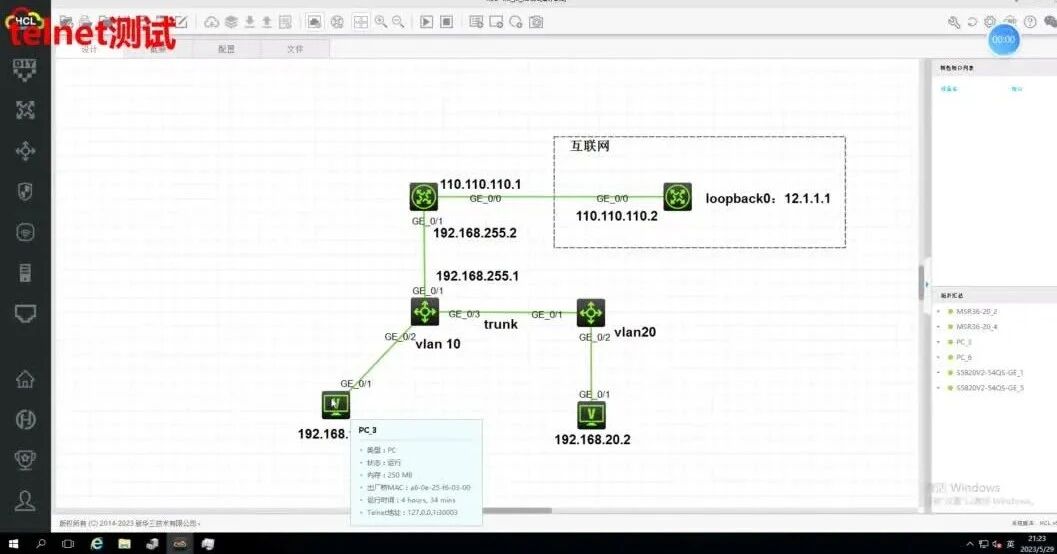Click the trunk link label
Viewport: 1057px width, 554px height.
501,324
